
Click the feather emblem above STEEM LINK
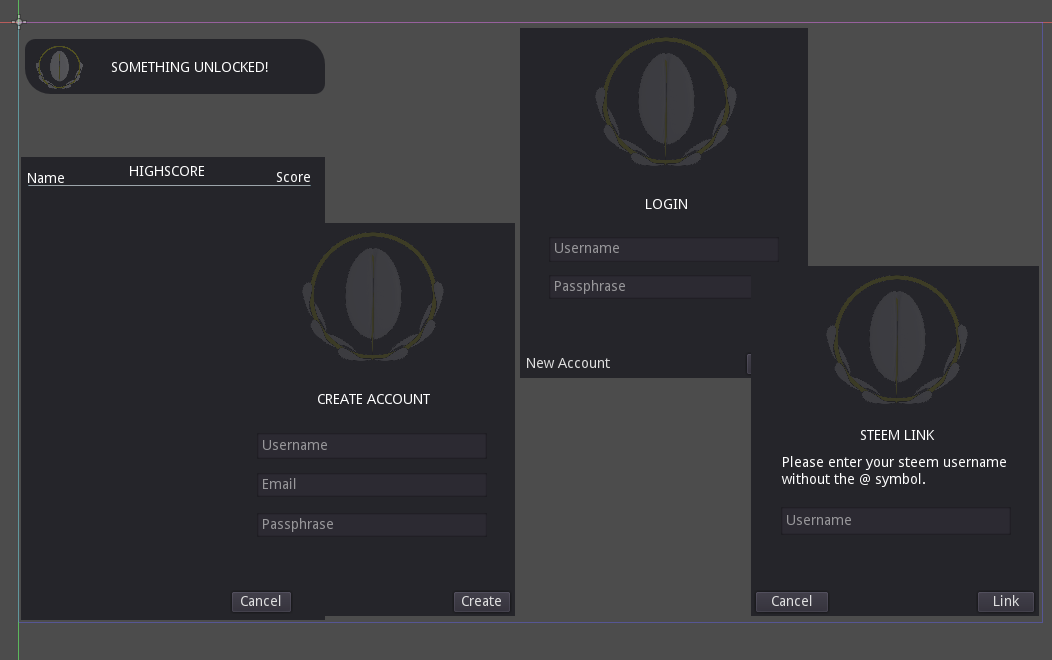(x=897, y=338)
